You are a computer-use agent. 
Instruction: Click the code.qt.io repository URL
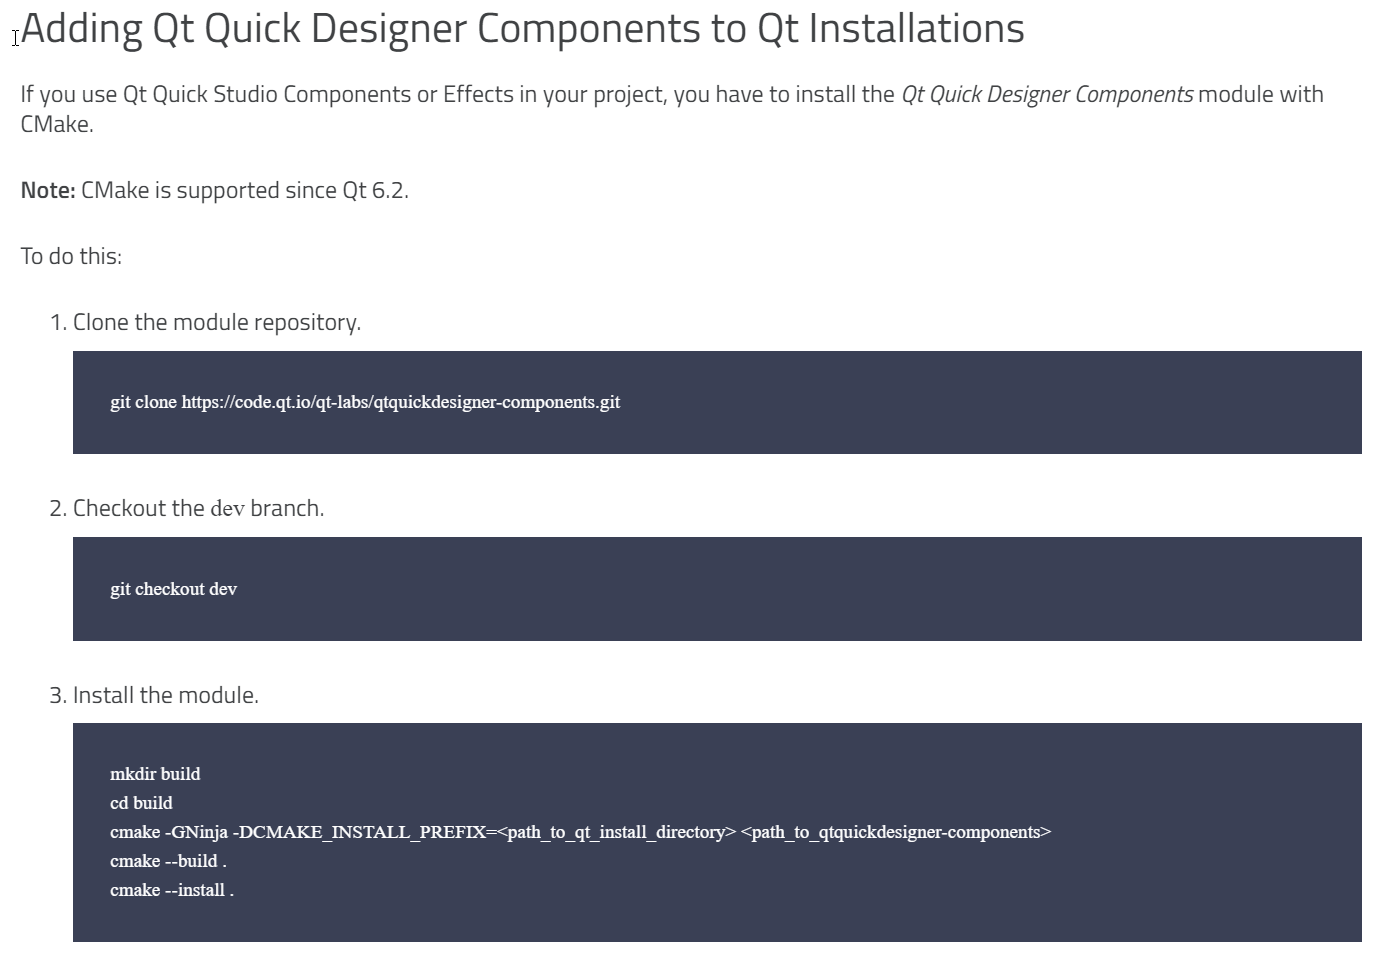pos(400,402)
